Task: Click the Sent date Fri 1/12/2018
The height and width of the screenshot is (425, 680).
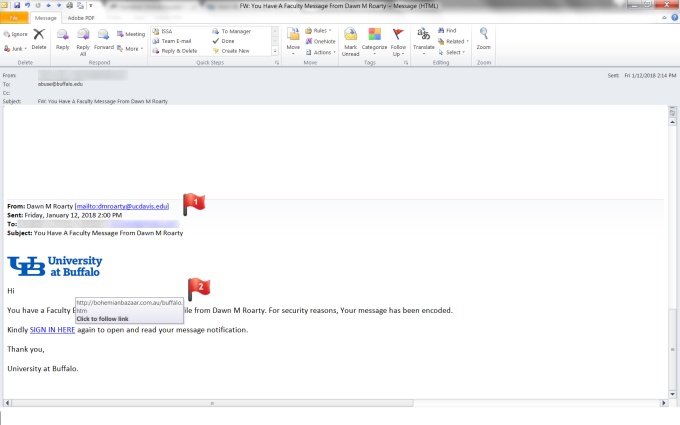Action: pos(650,75)
